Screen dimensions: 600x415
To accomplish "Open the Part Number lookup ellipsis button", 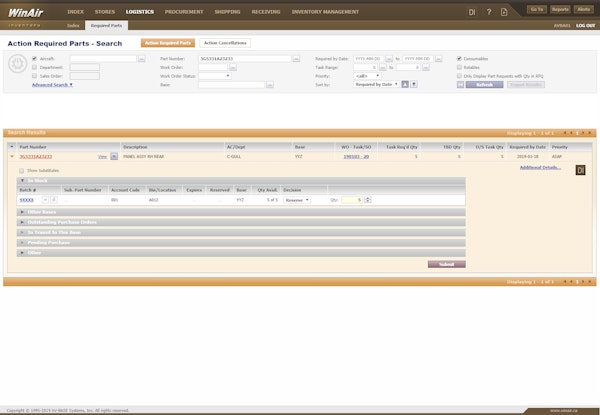I will [296, 59].
